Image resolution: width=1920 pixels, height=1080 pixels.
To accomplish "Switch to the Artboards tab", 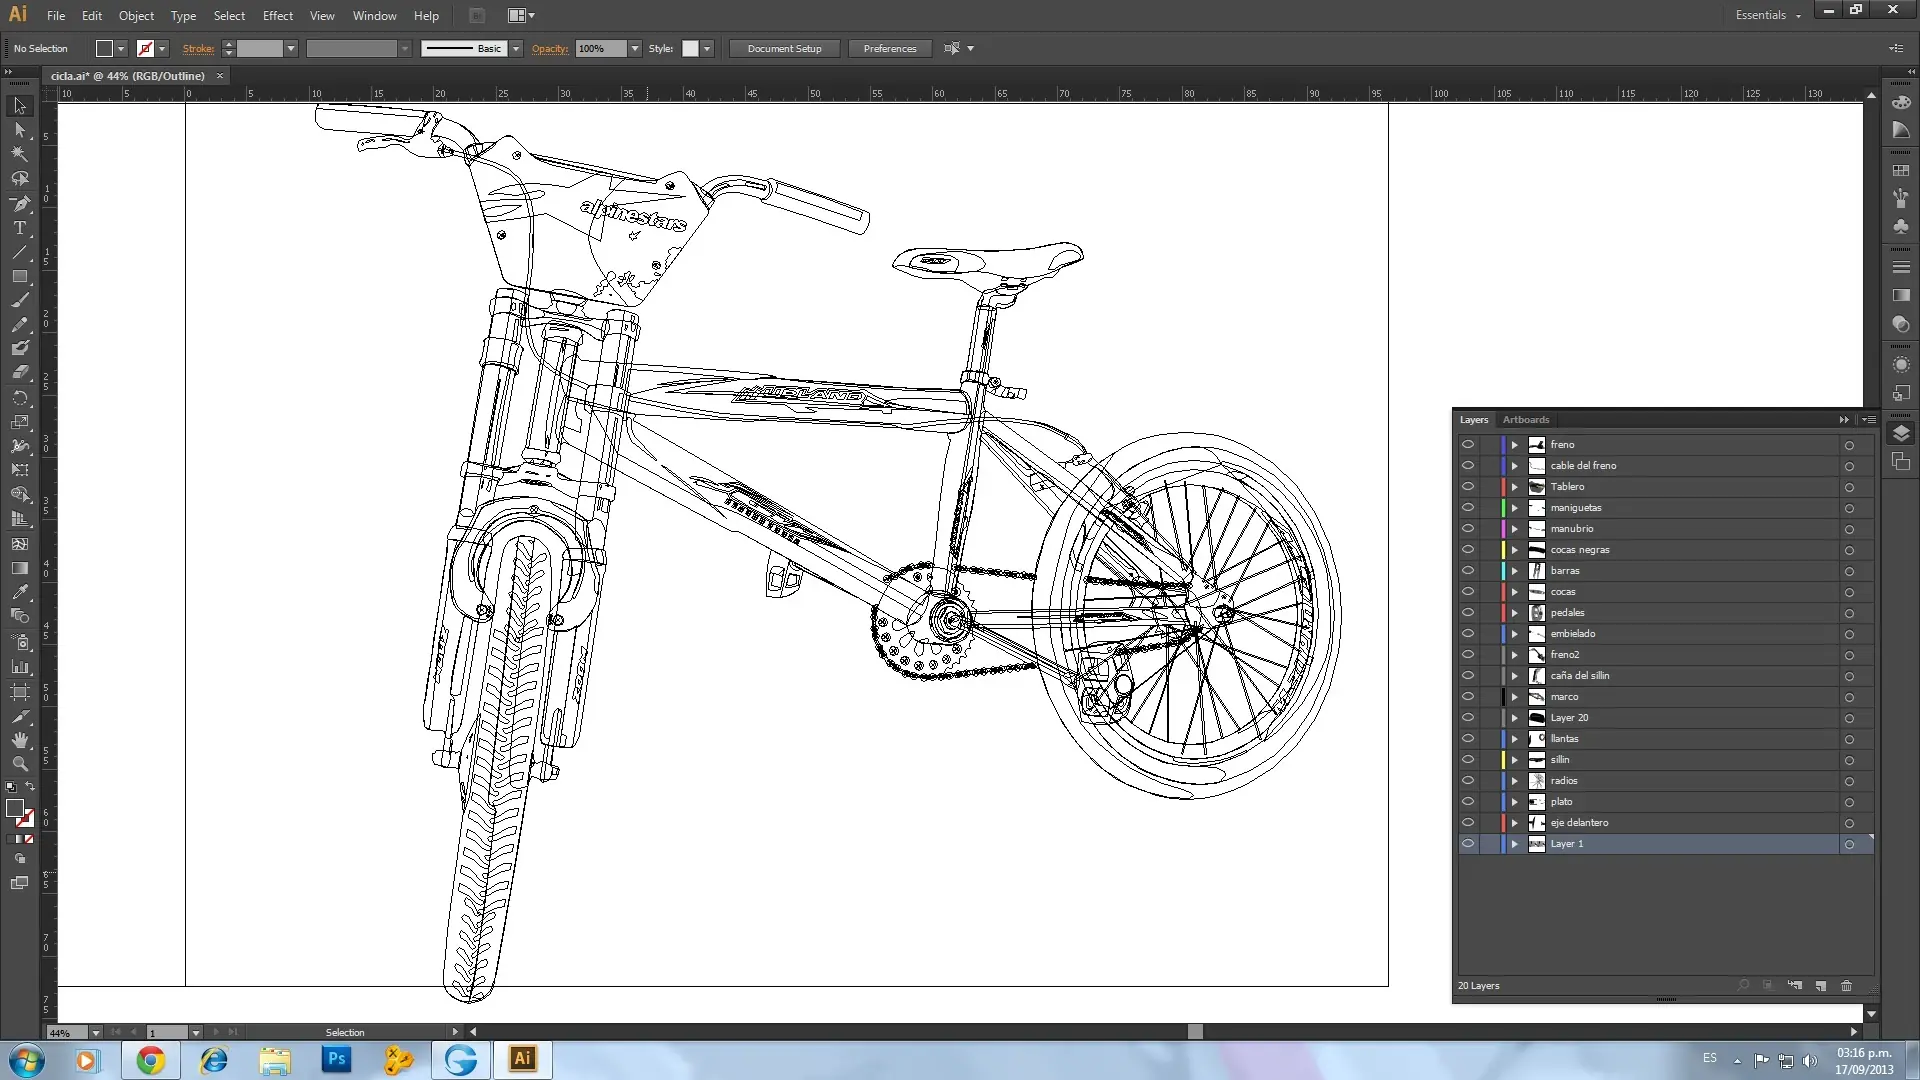I will click(x=1525, y=420).
